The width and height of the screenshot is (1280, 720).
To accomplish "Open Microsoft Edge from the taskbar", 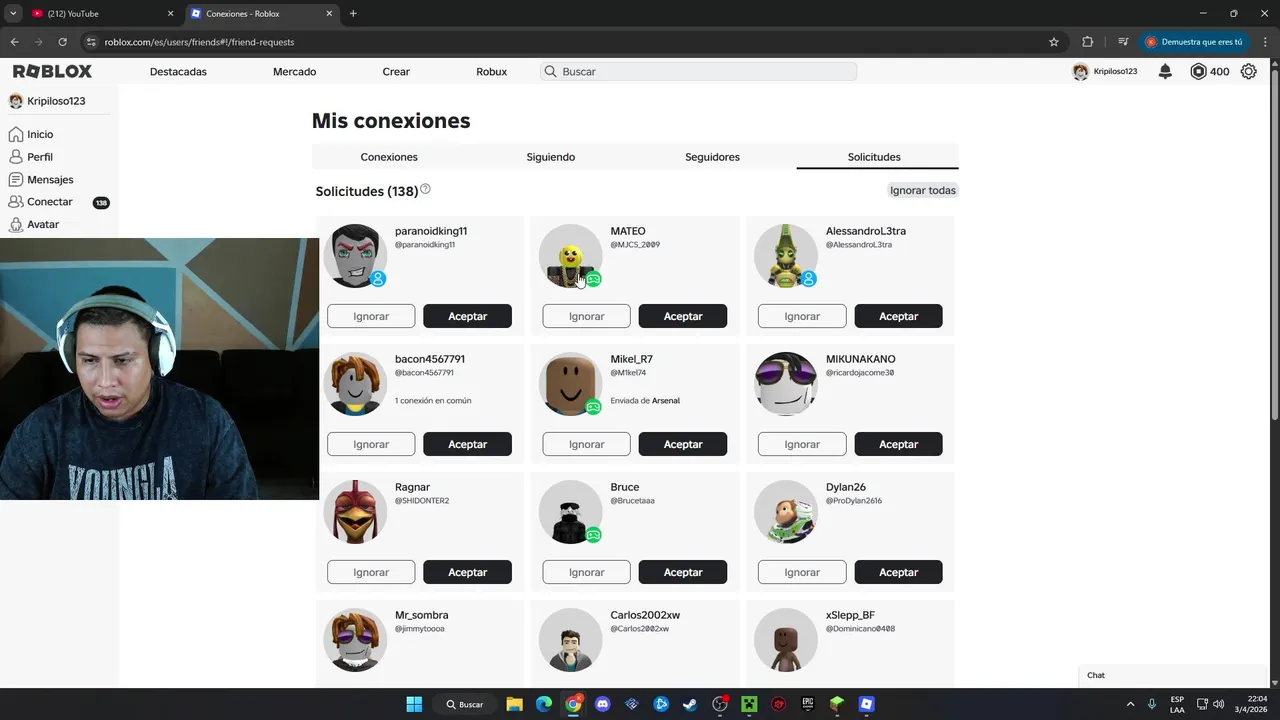I will tap(543, 704).
